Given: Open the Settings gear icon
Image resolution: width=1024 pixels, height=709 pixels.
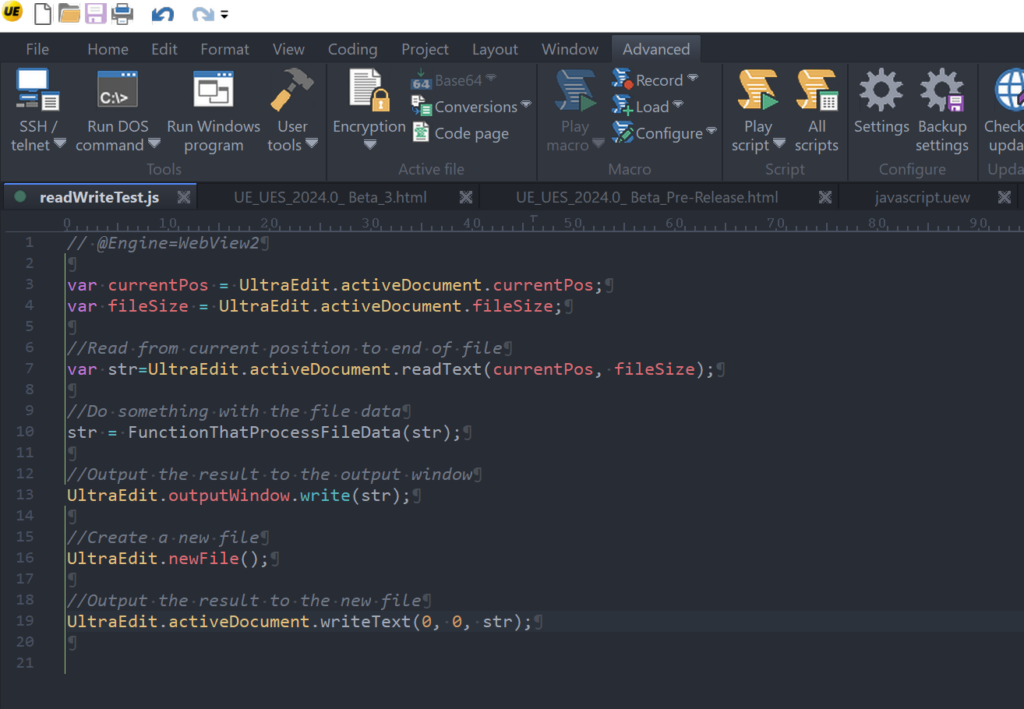Looking at the screenshot, I should point(881,89).
